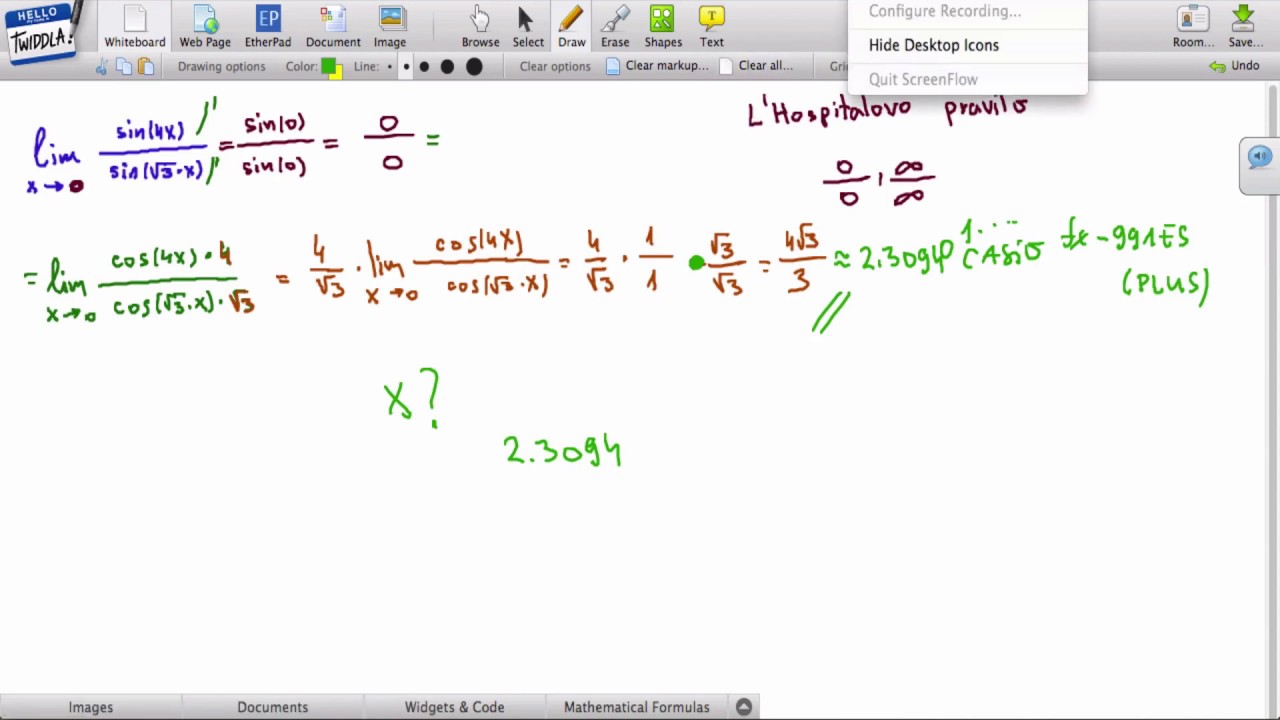Open the Images bottom panel
This screenshot has height=720, width=1280.
click(x=91, y=707)
